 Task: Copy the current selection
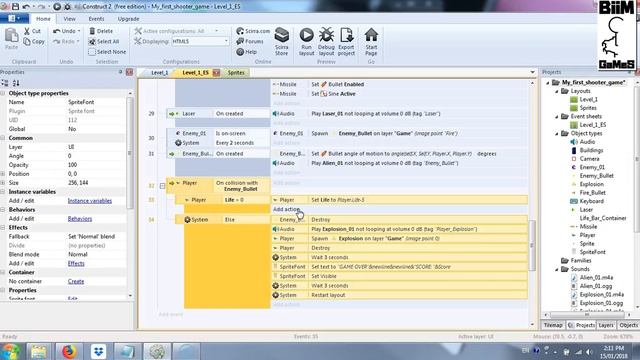point(34,41)
